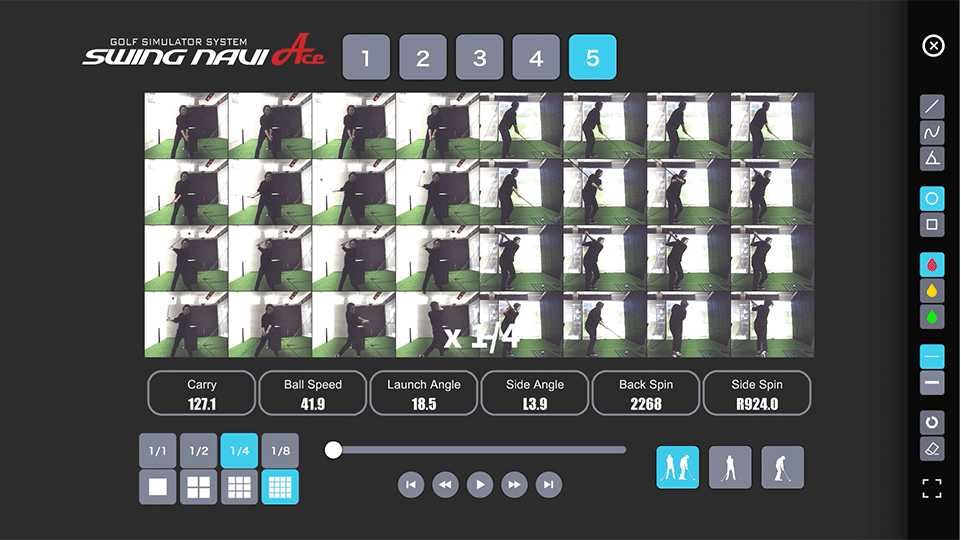Choose the square shape tool
The height and width of the screenshot is (540, 961).
point(932,224)
